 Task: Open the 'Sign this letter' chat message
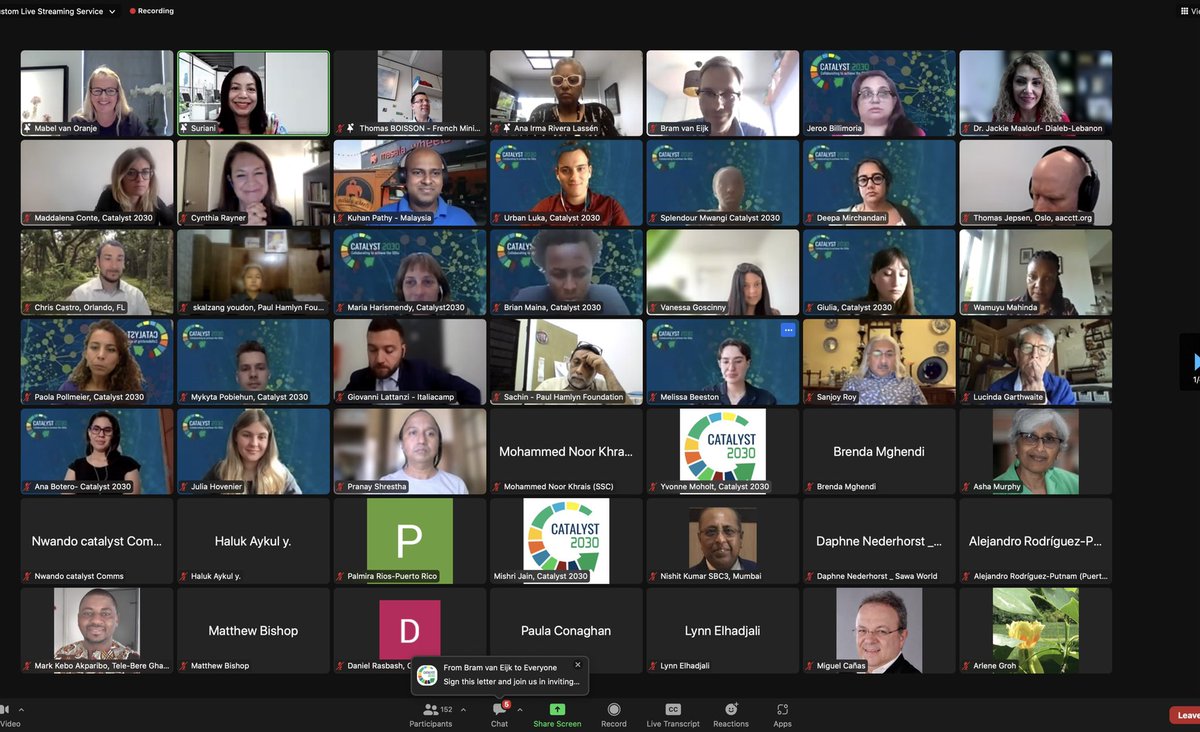(511, 681)
